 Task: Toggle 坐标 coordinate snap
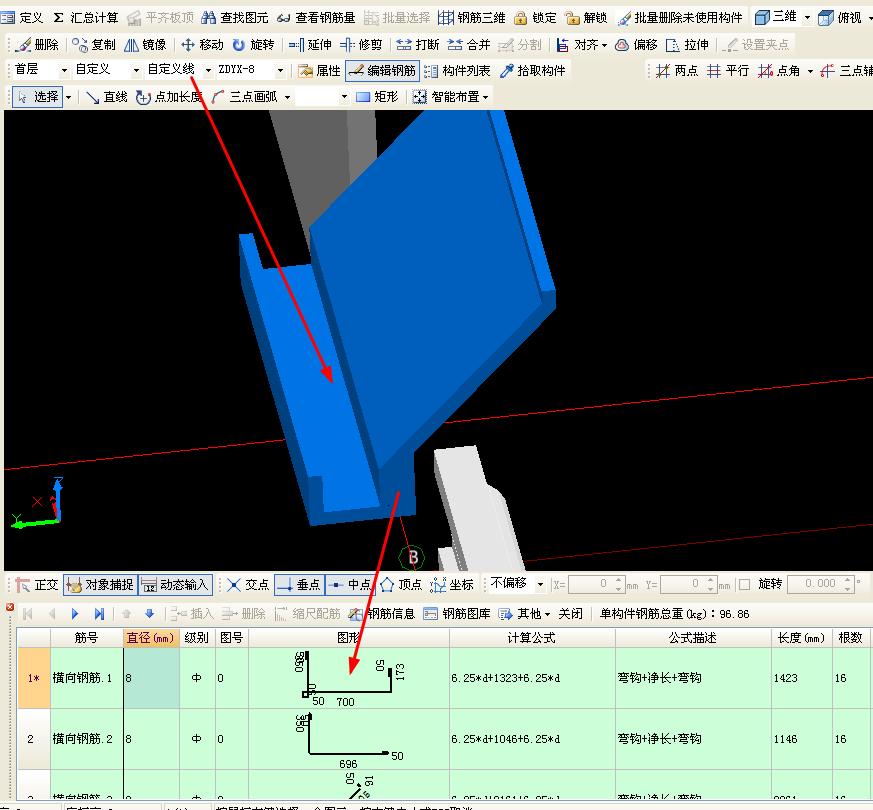click(x=452, y=585)
